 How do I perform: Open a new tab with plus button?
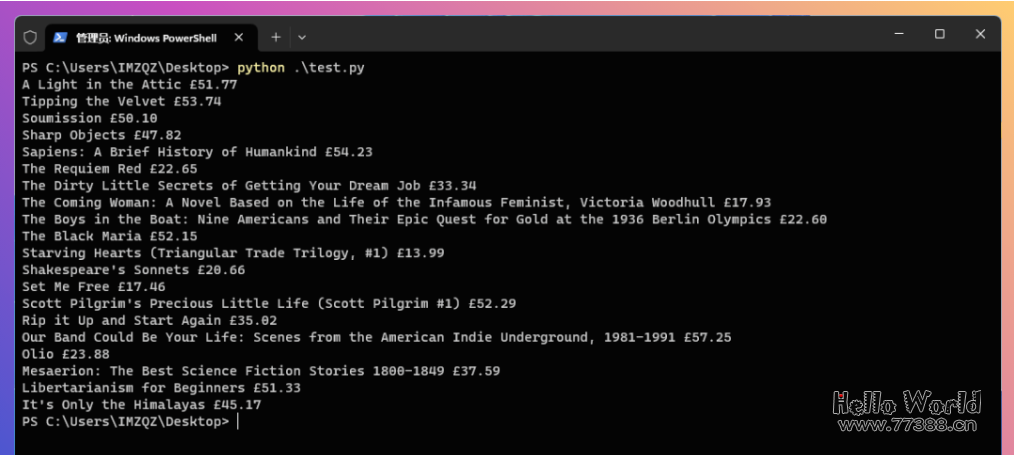tap(276, 37)
